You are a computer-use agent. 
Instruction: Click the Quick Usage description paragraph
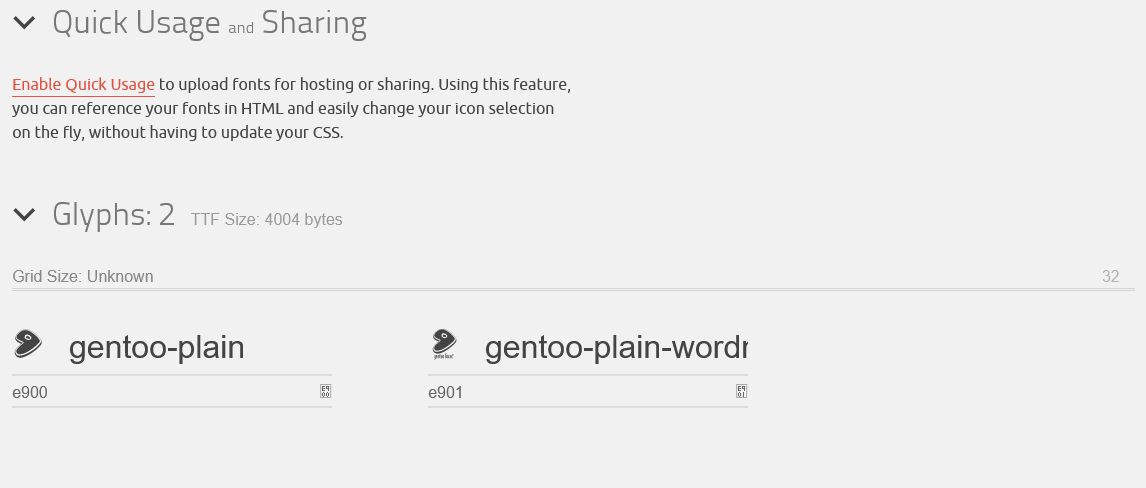[290, 109]
